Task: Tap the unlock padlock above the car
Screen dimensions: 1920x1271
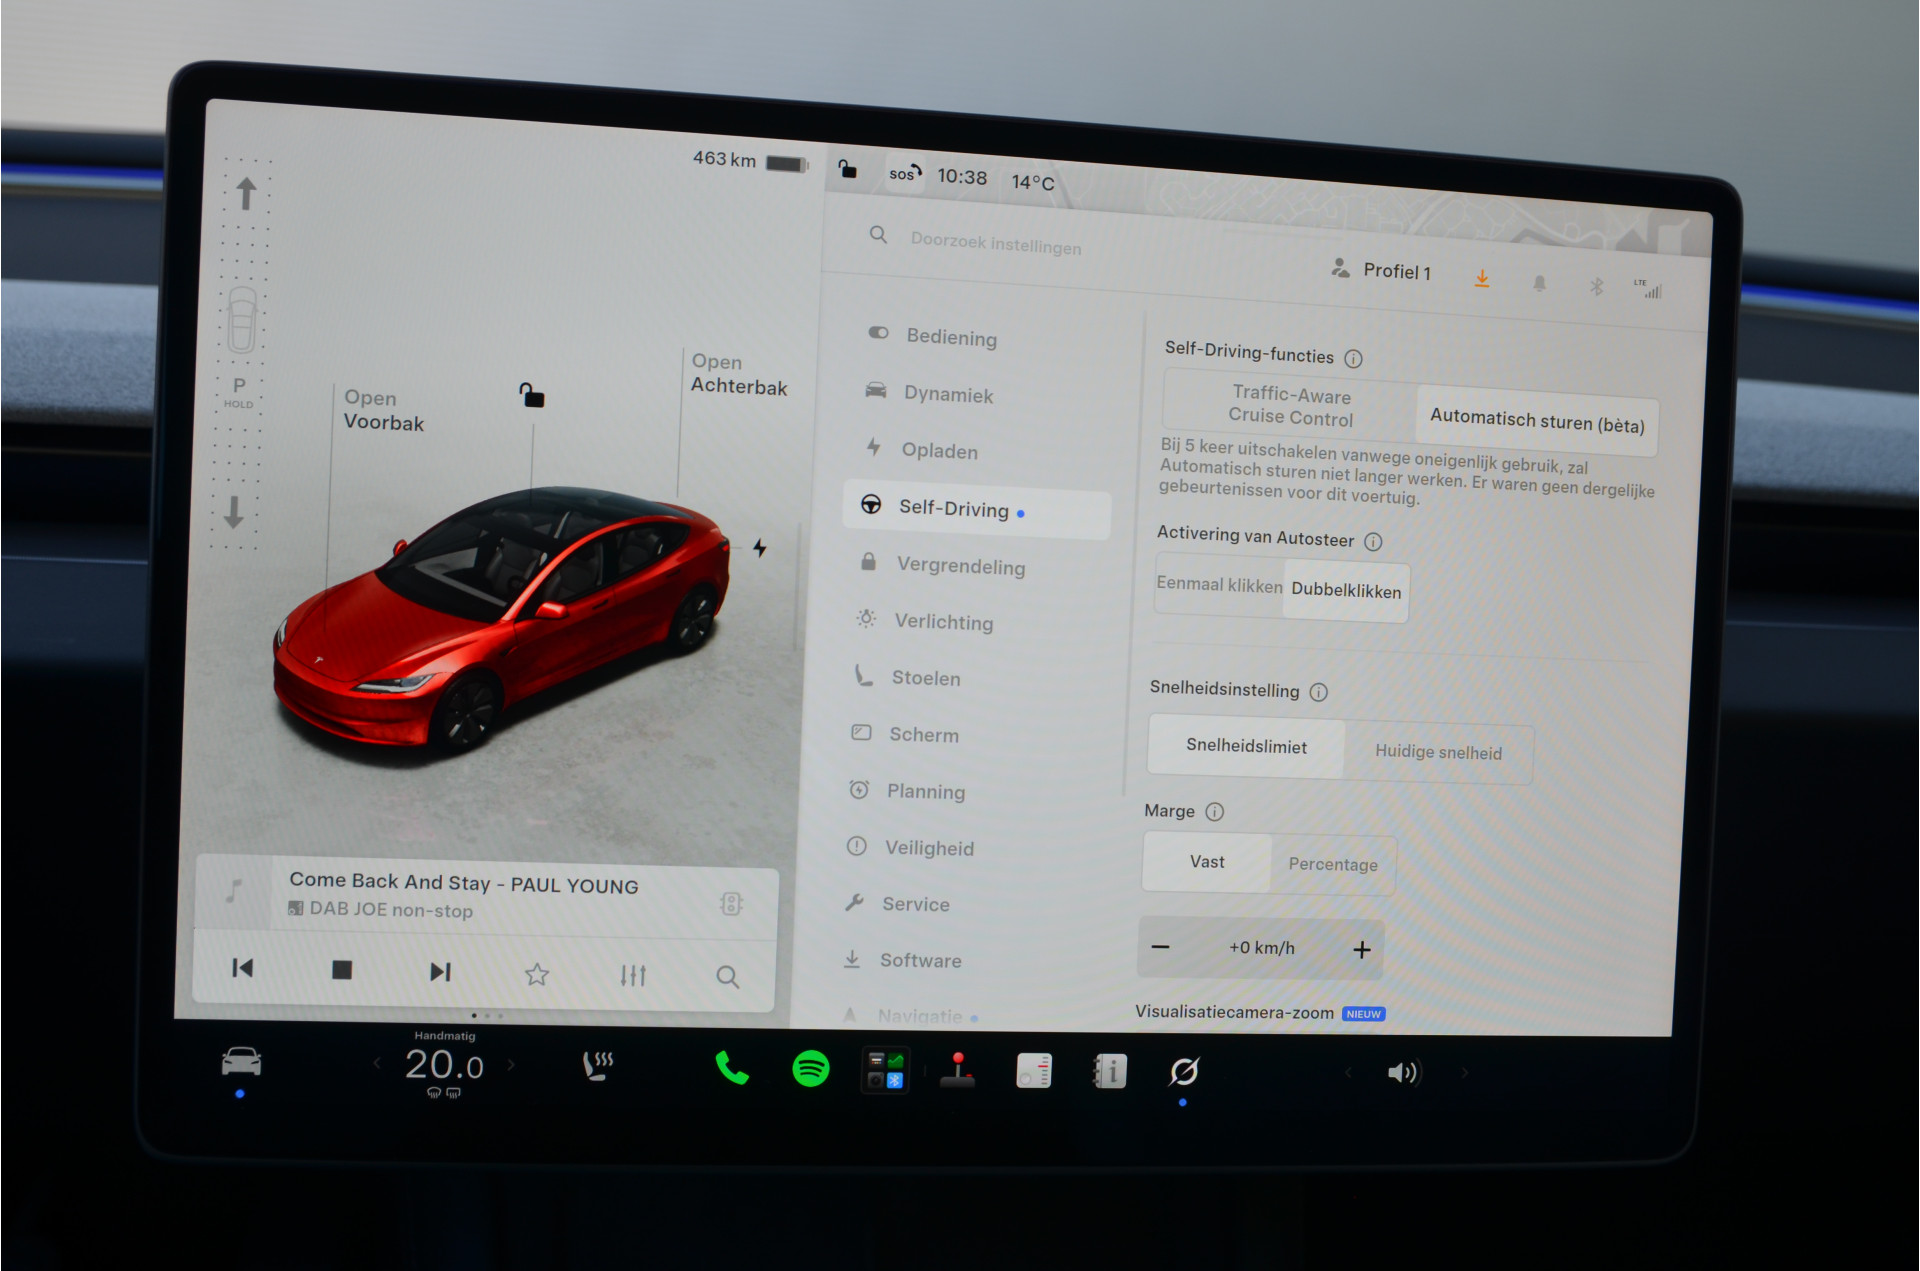Action: [531, 395]
